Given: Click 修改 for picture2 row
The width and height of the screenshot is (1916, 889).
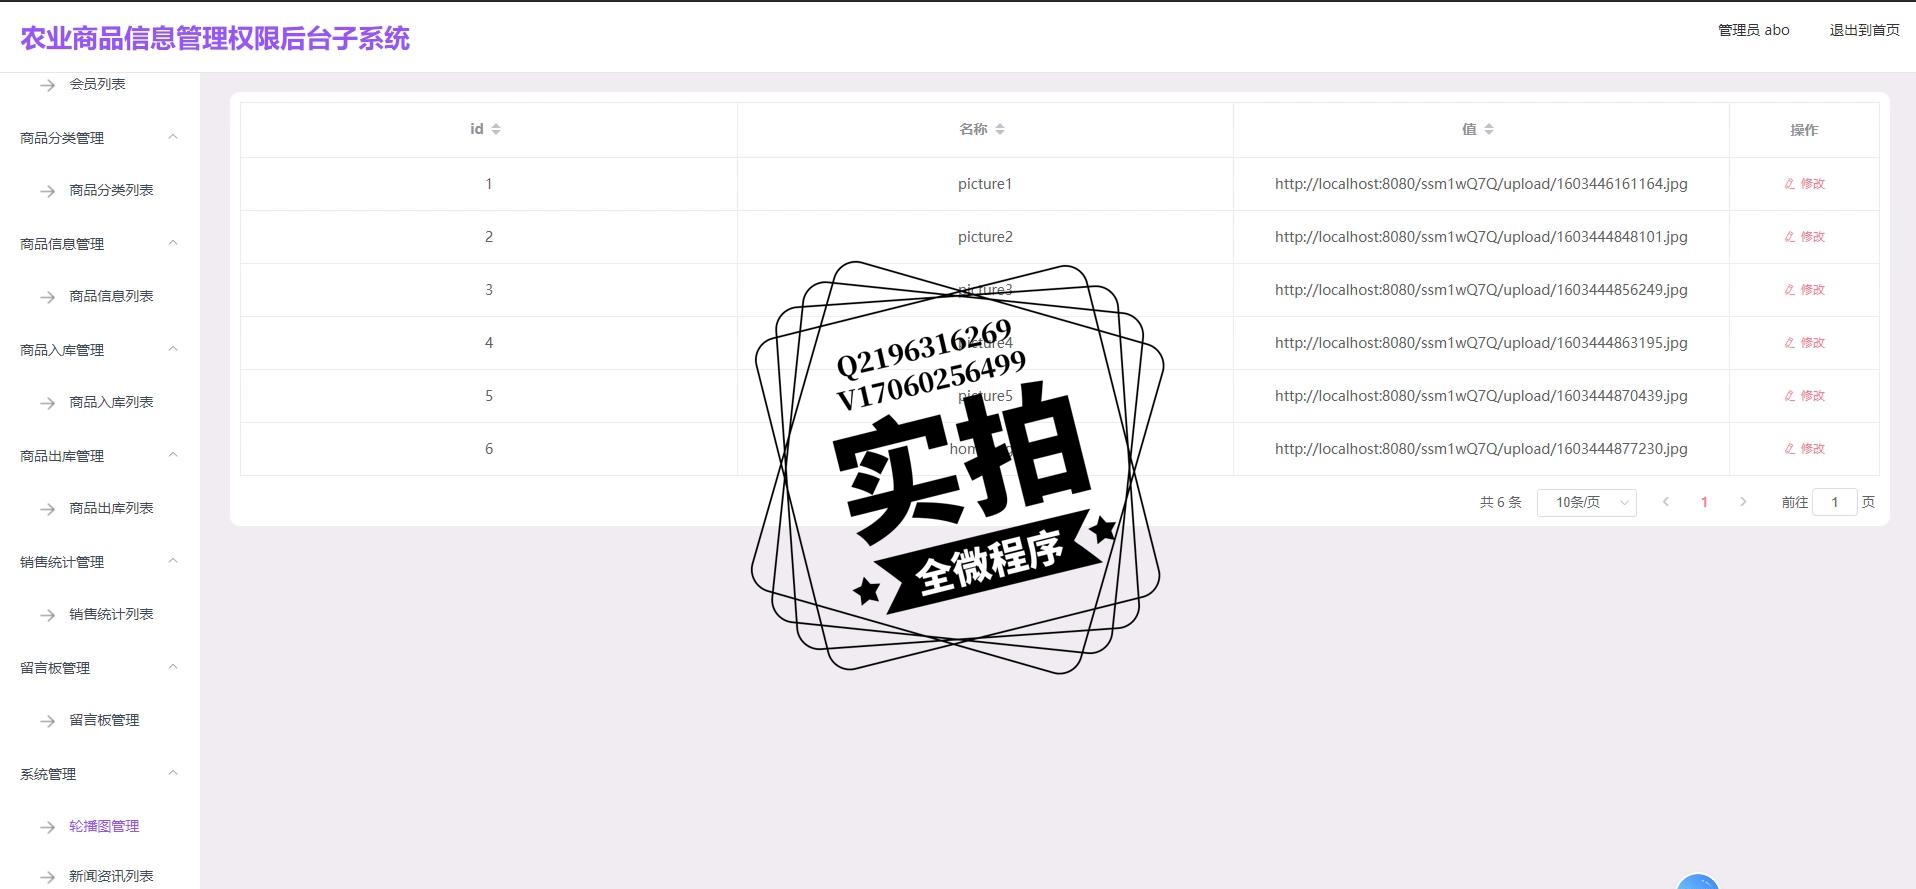Looking at the screenshot, I should pyautogui.click(x=1804, y=237).
